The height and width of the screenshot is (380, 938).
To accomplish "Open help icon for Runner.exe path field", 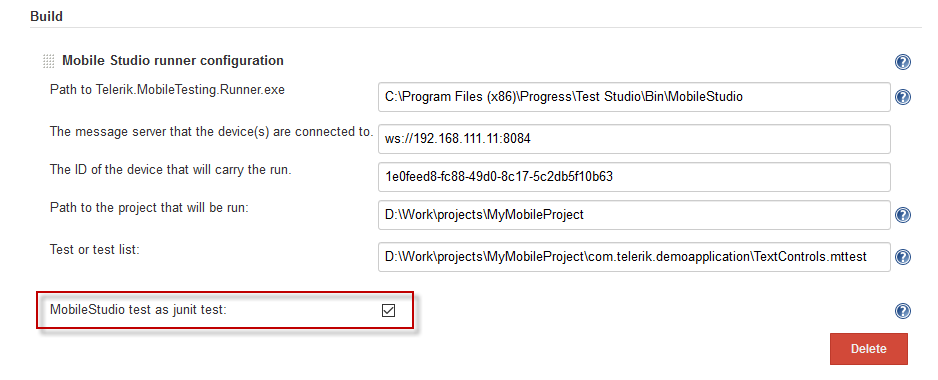I will (903, 97).
